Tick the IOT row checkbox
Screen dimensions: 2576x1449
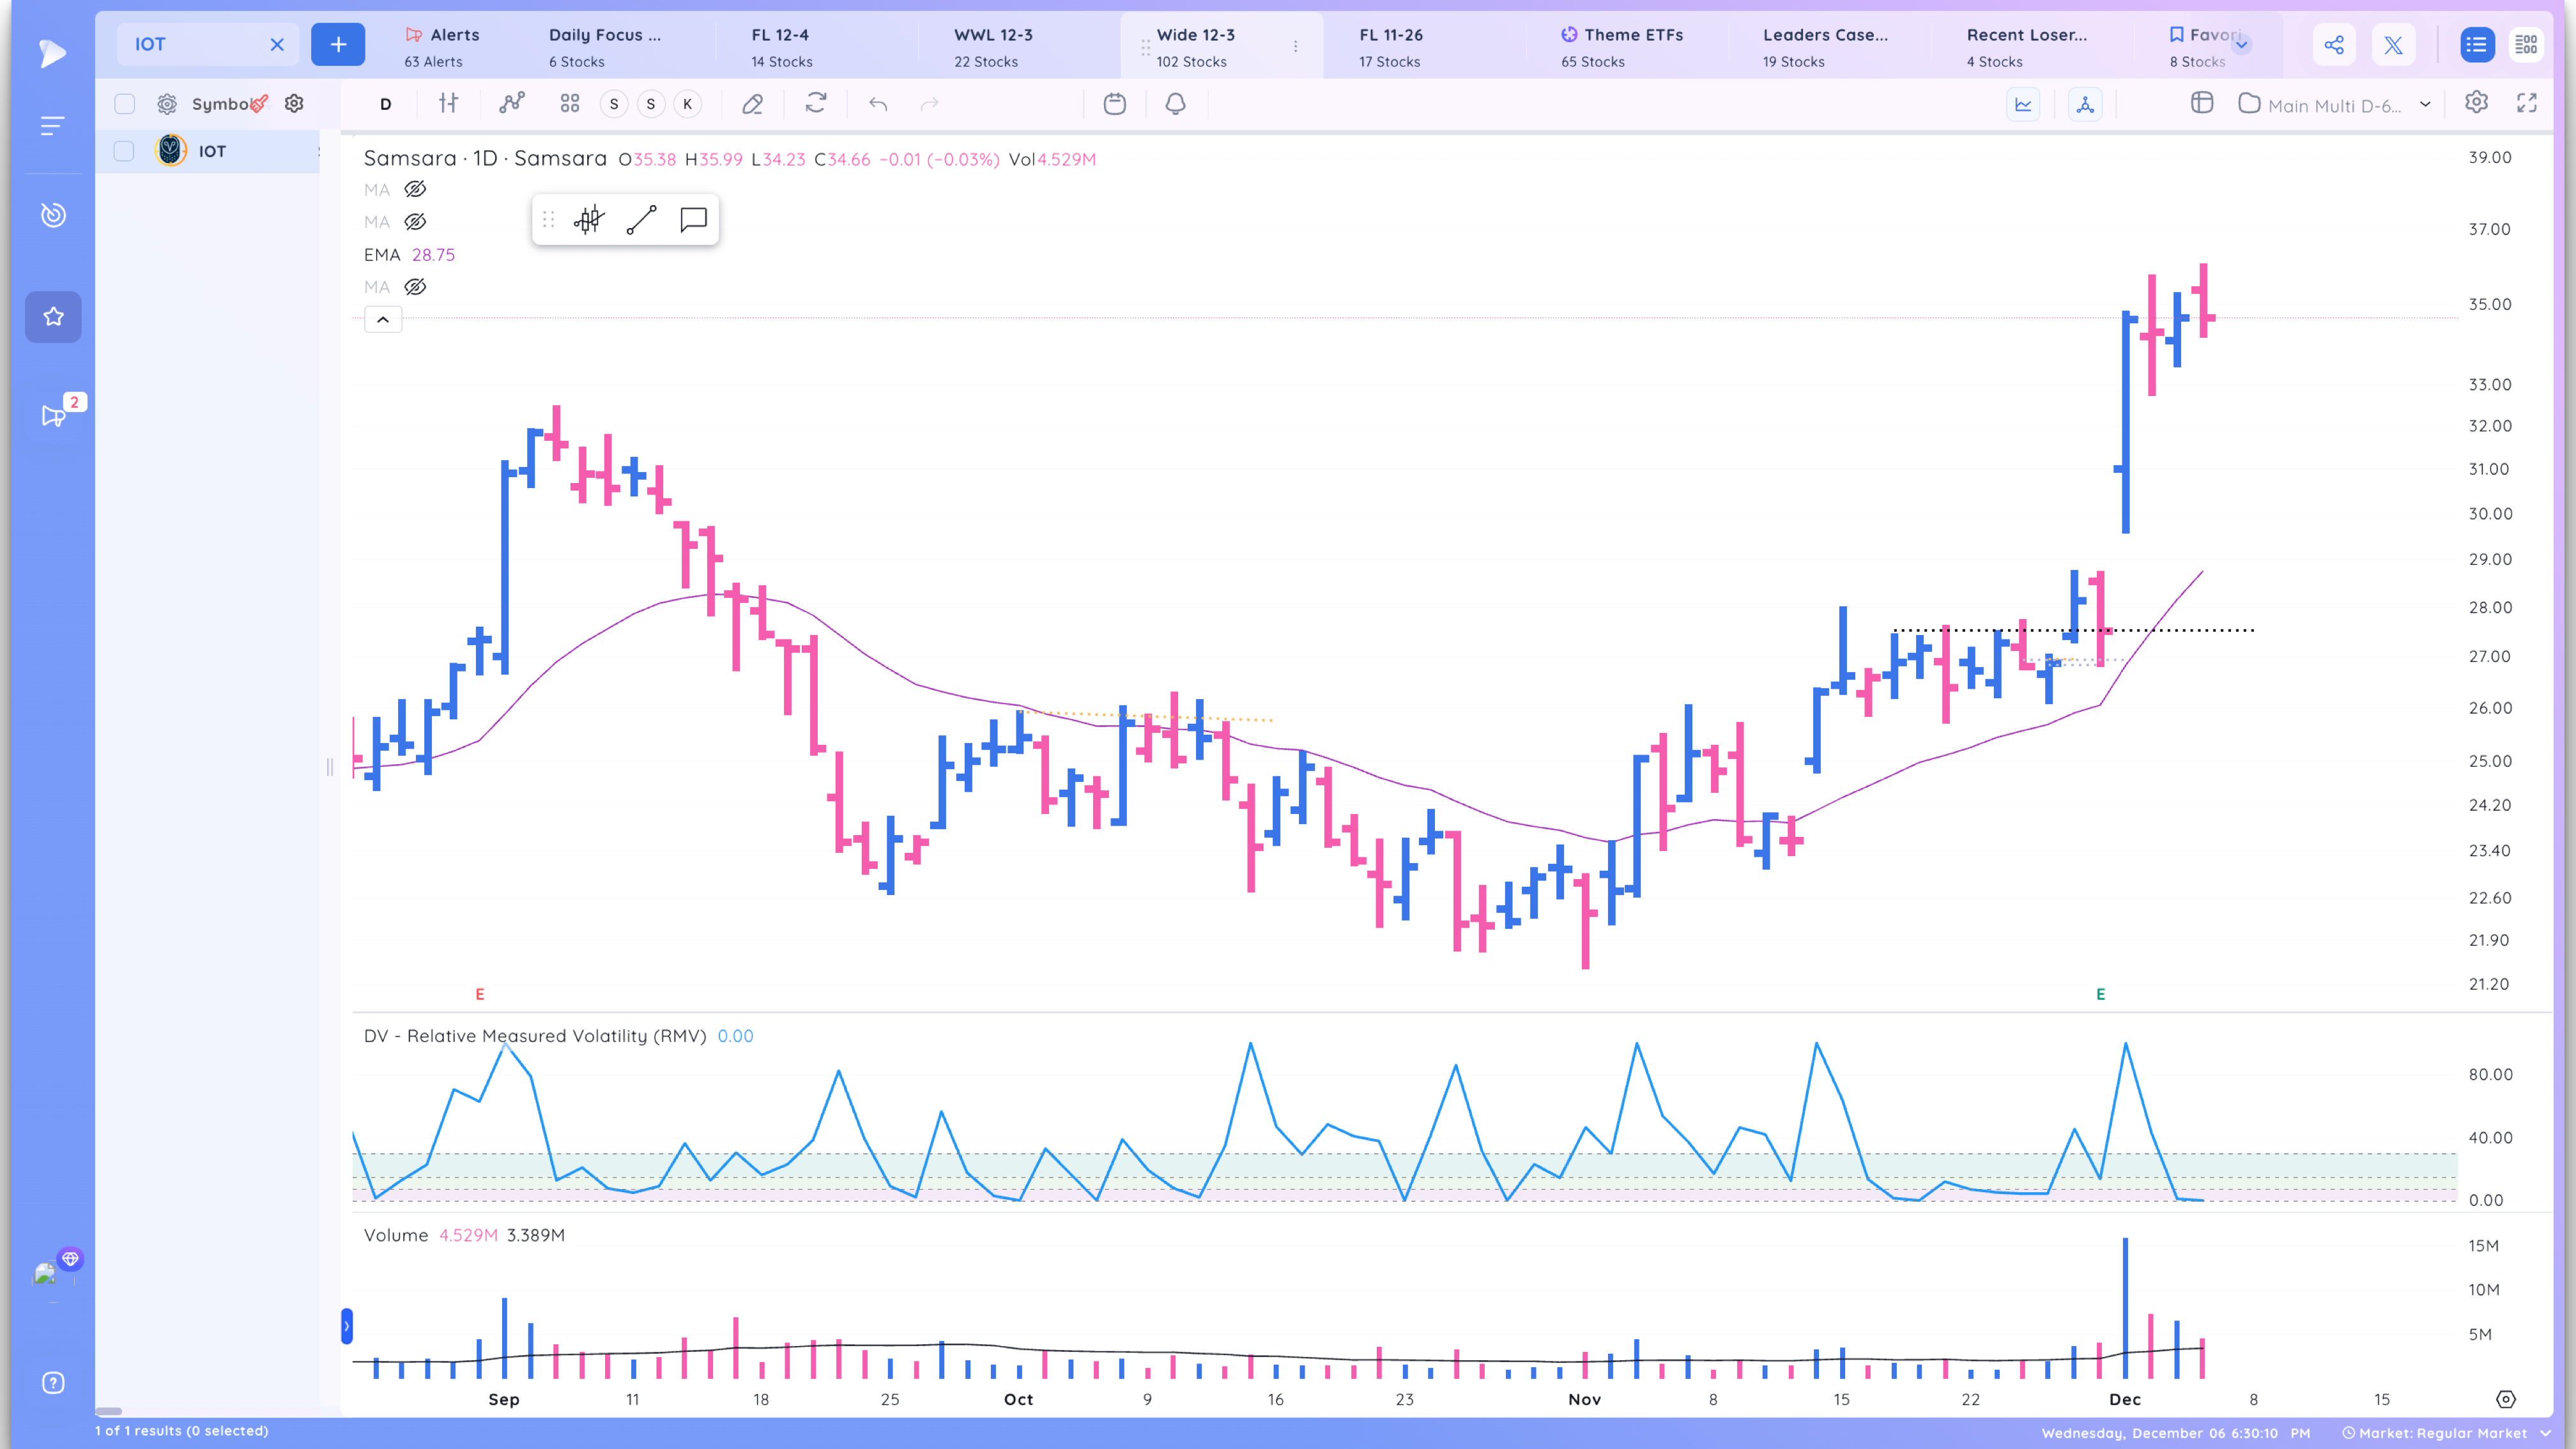pyautogui.click(x=124, y=151)
